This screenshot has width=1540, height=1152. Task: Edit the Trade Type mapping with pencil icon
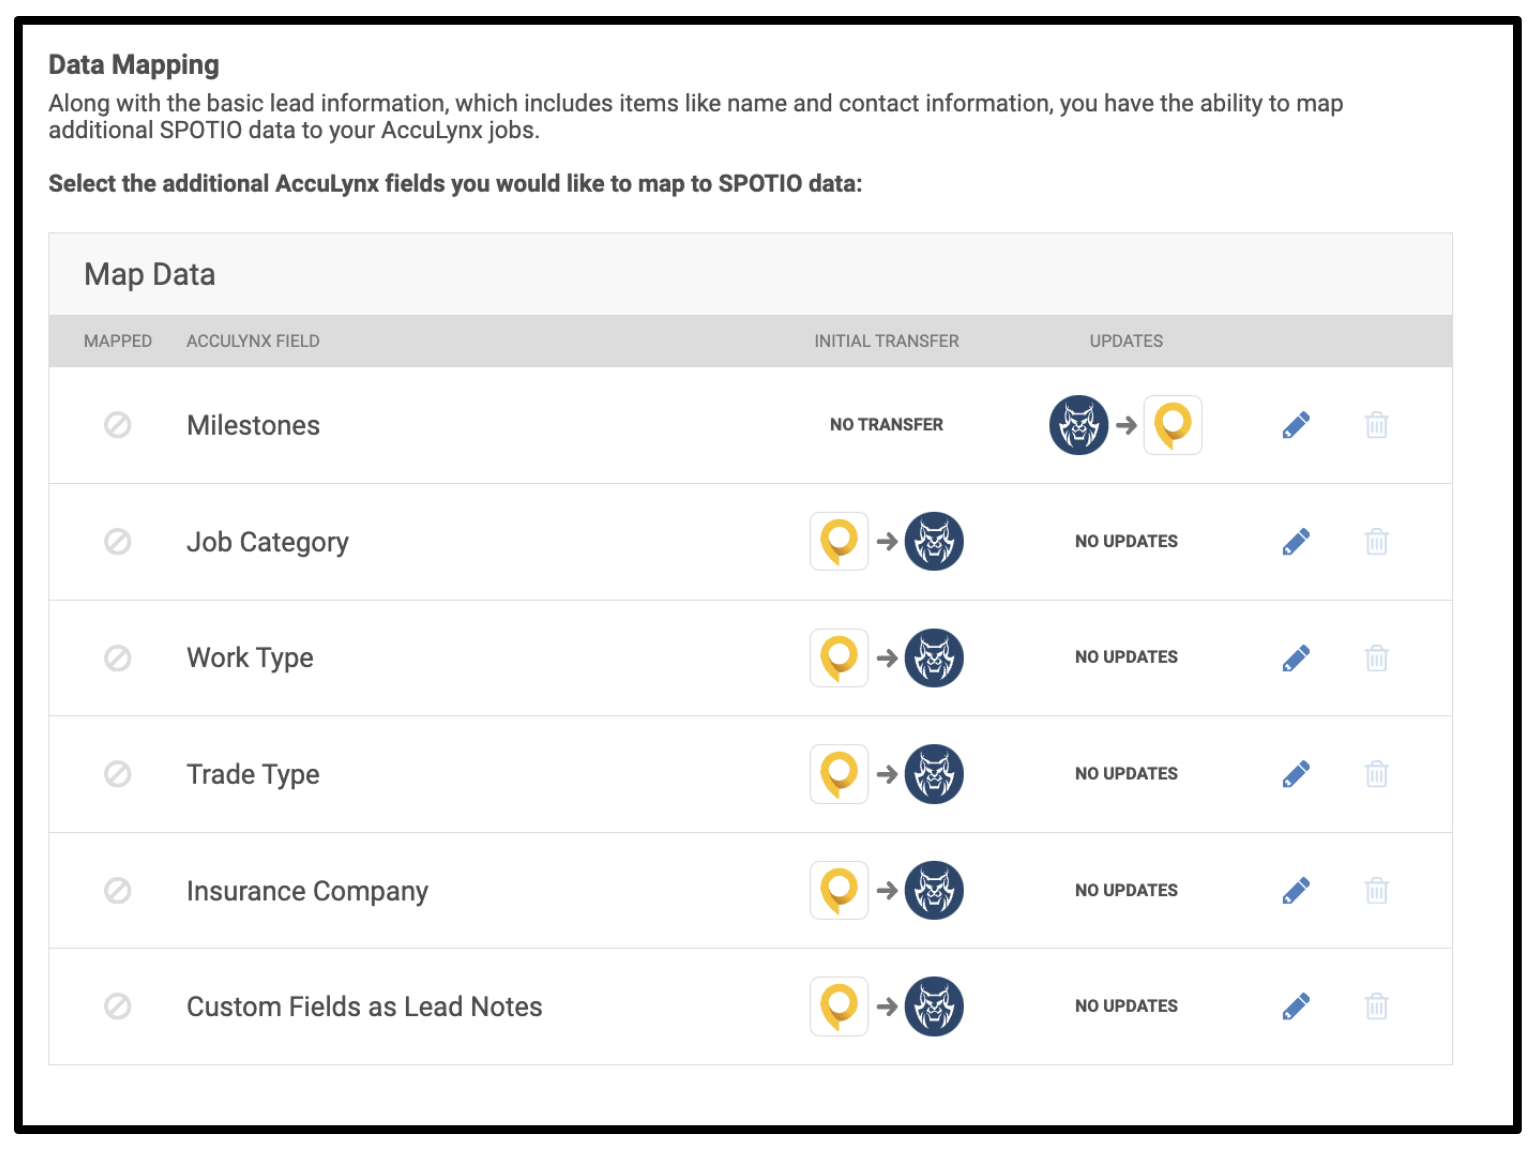[x=1296, y=774]
